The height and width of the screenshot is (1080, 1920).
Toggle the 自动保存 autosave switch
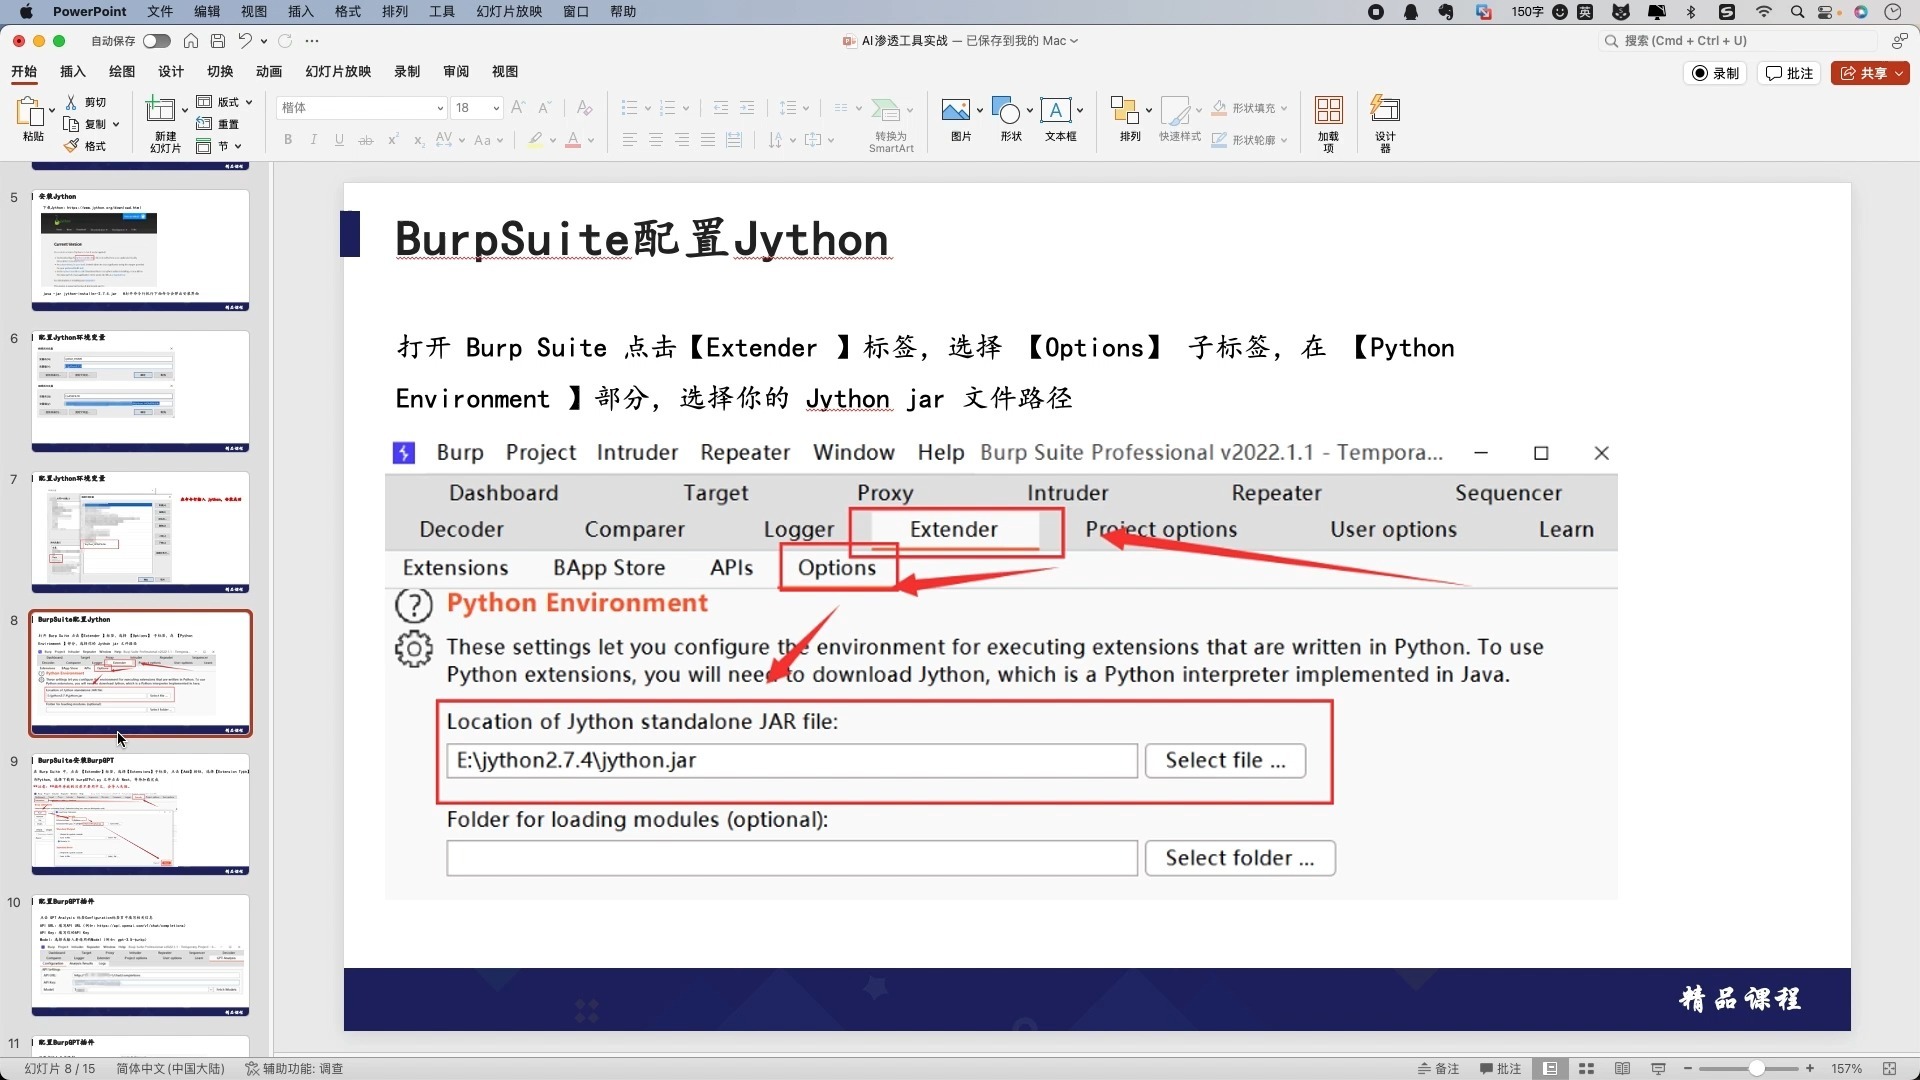click(156, 41)
